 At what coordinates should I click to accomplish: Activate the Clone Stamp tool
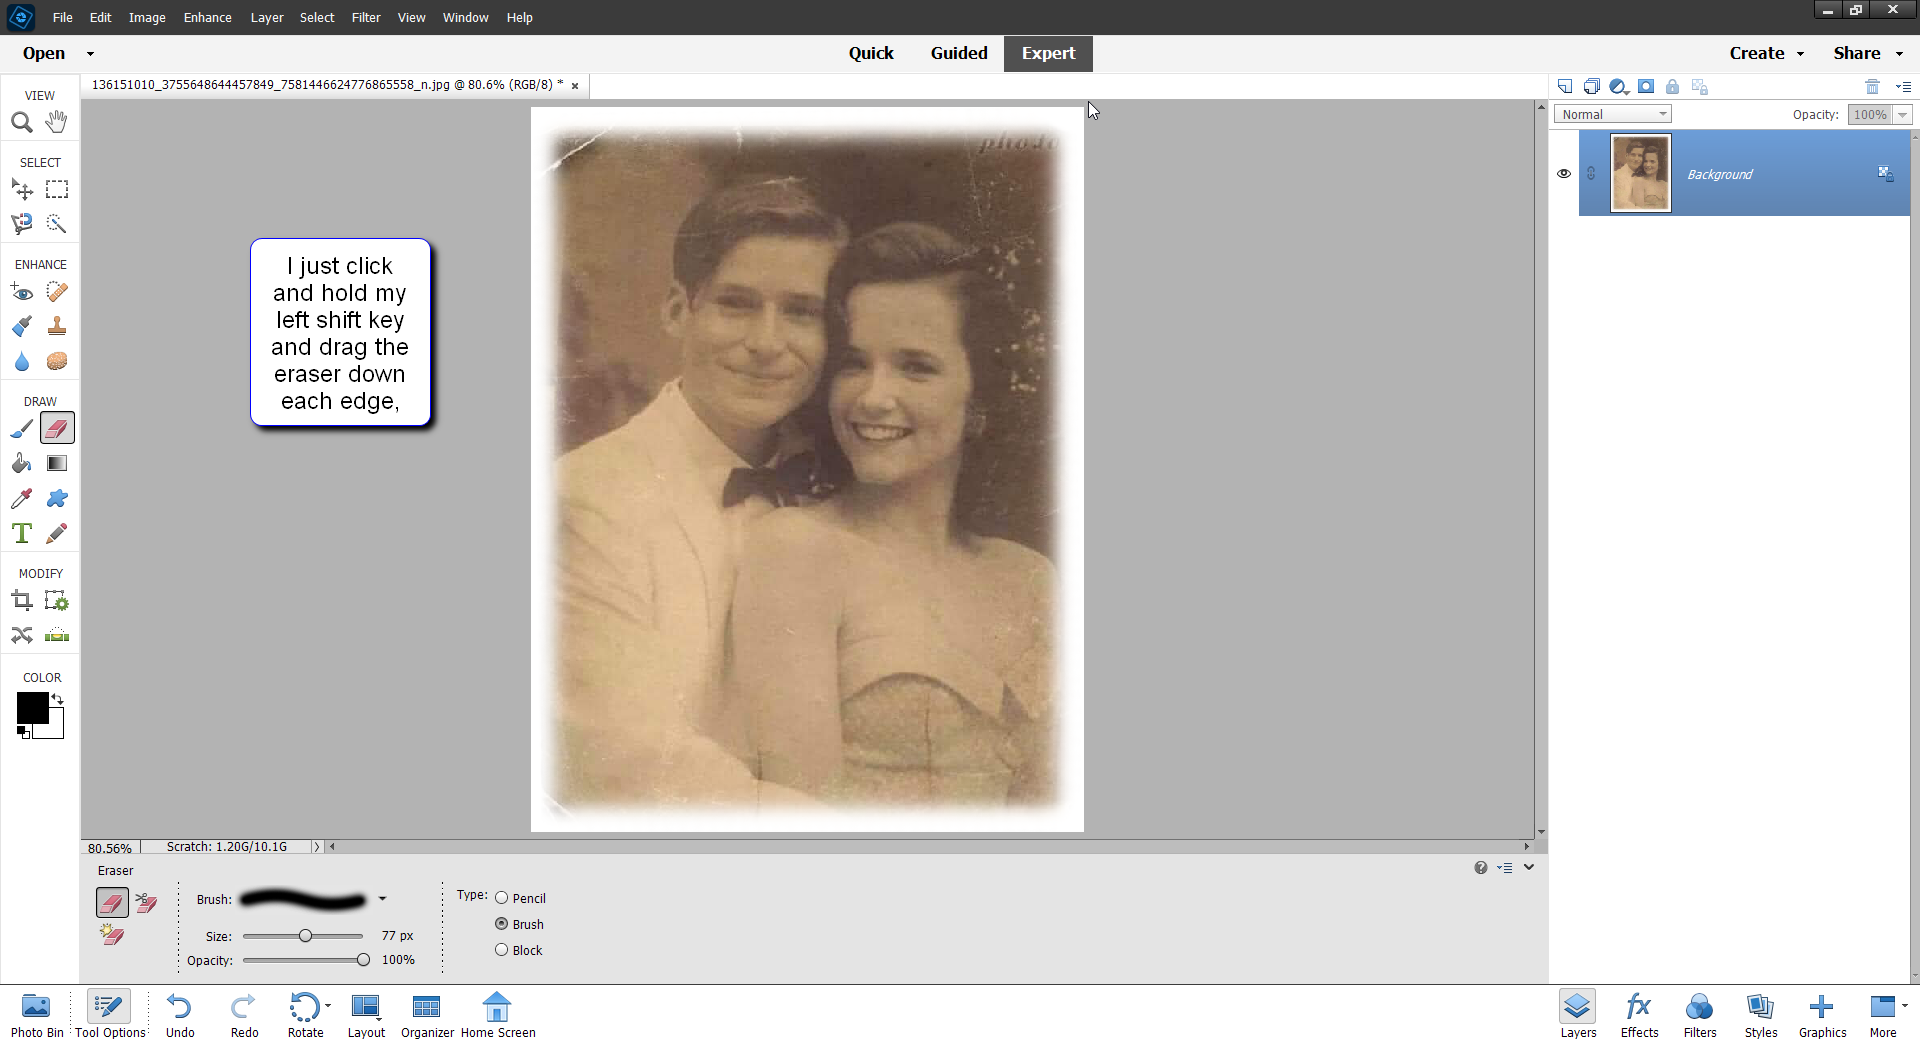point(57,326)
